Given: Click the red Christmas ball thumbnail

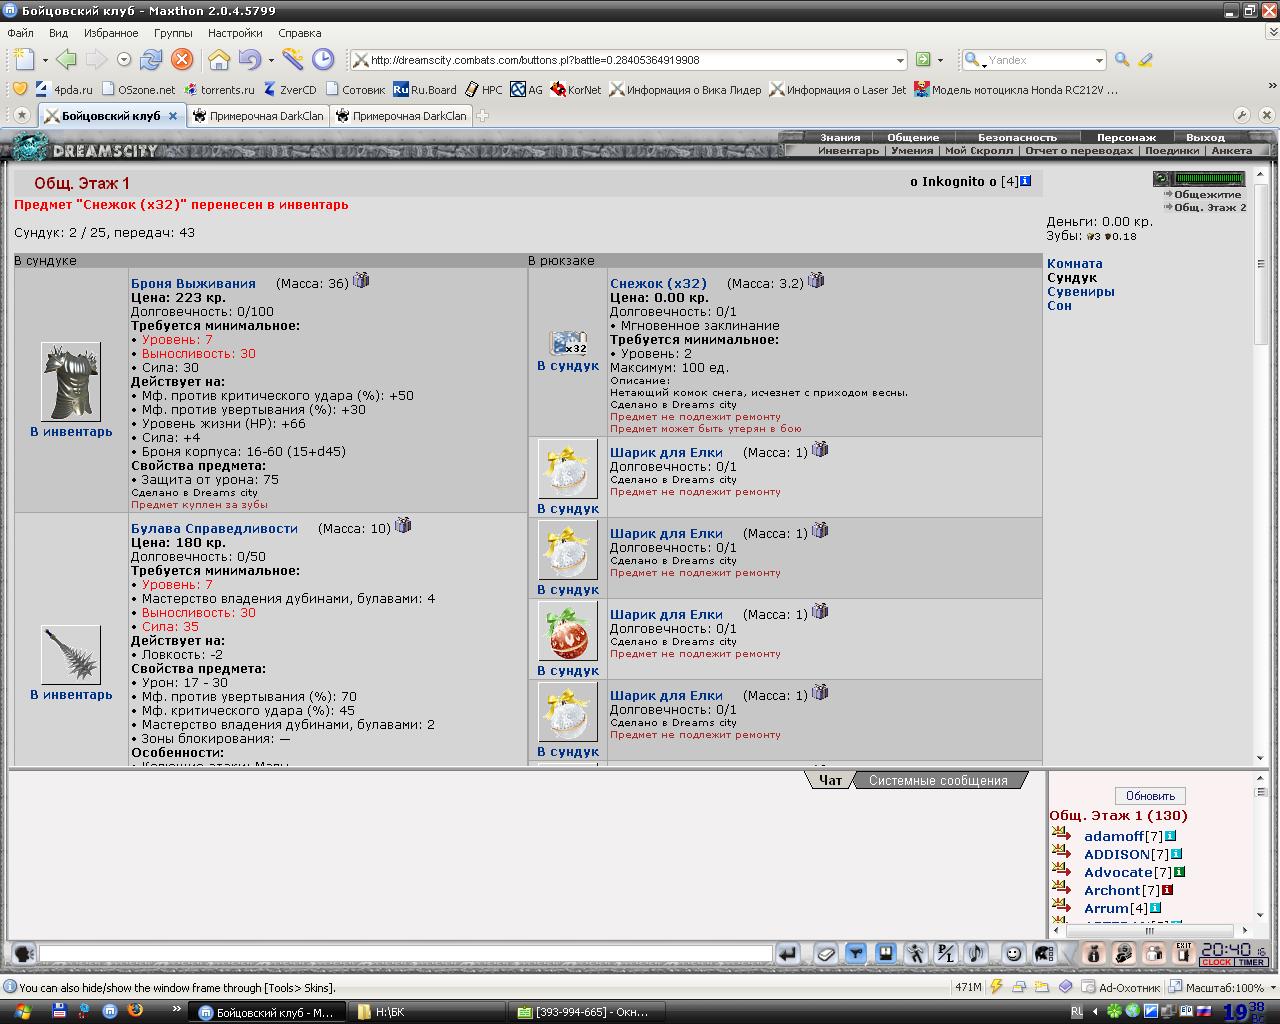Looking at the screenshot, I should click(x=568, y=631).
